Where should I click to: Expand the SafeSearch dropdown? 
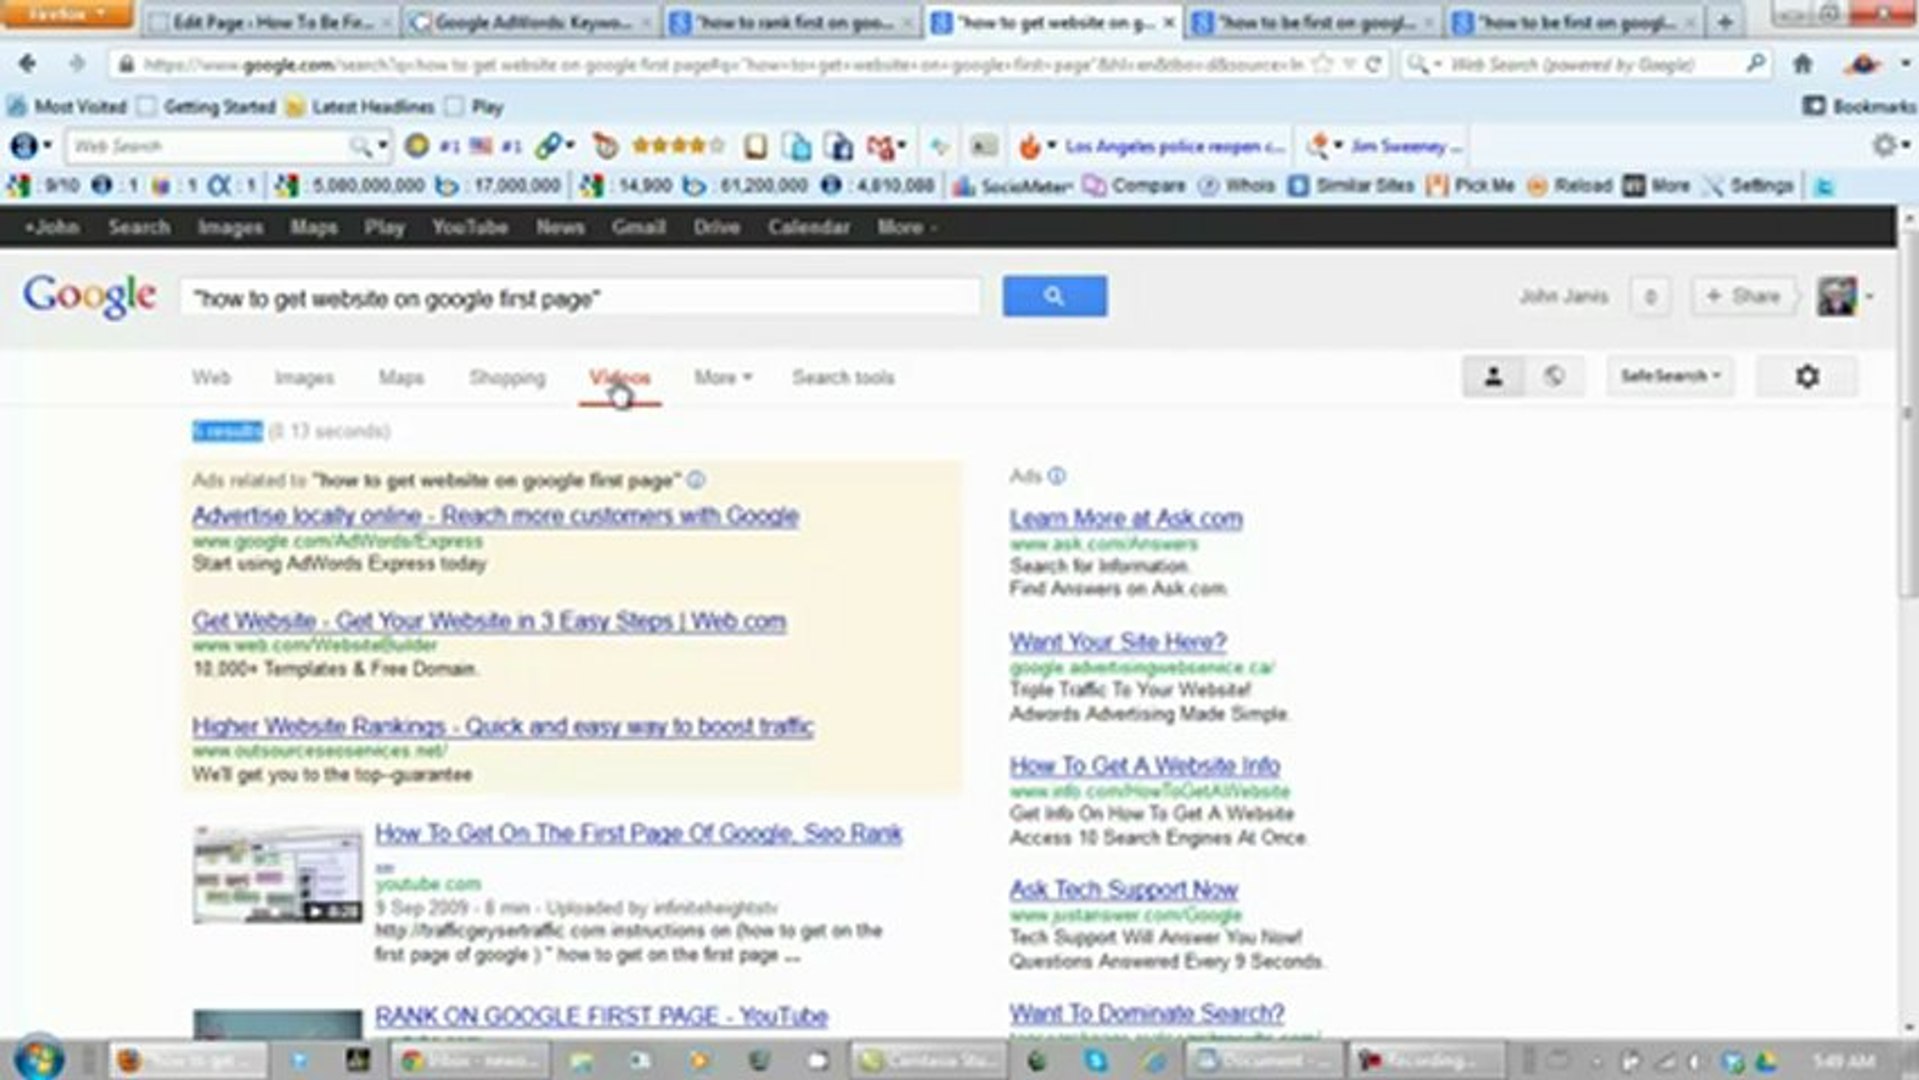1670,377
